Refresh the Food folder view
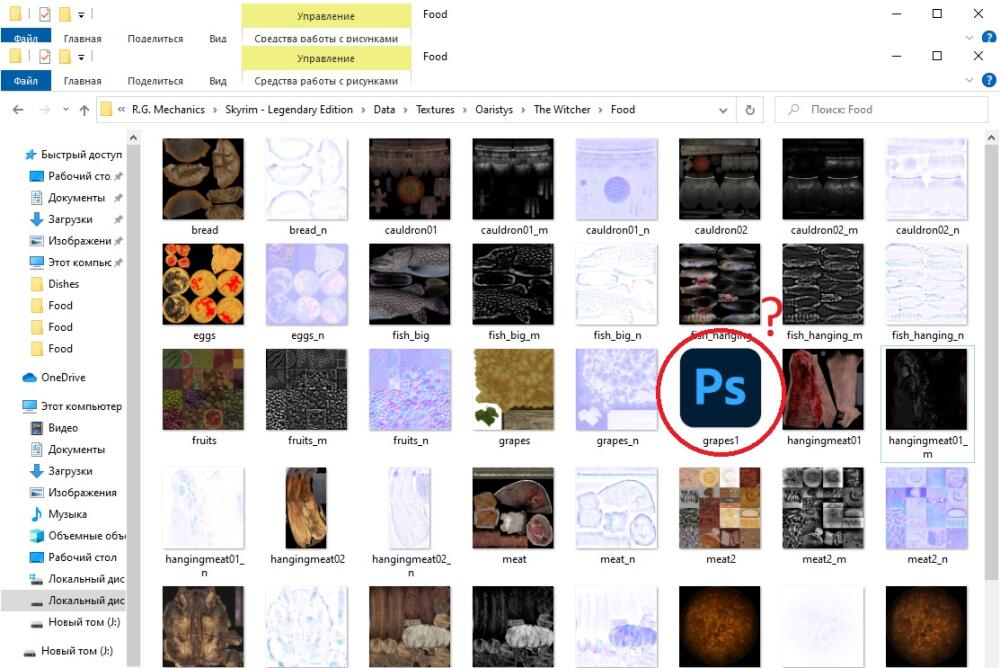The height and width of the screenshot is (668, 1000). (750, 110)
